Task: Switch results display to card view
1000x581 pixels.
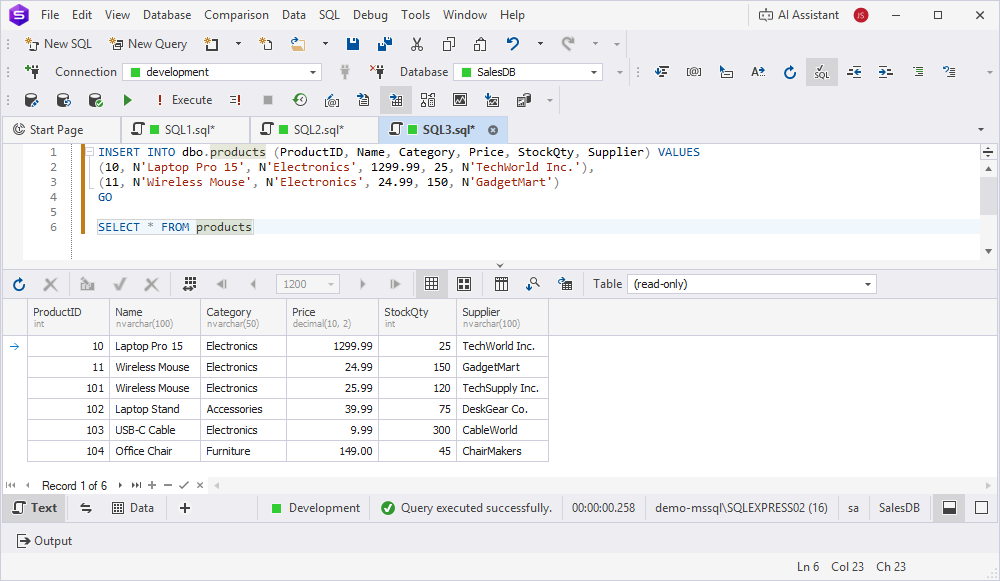Action: click(x=463, y=284)
